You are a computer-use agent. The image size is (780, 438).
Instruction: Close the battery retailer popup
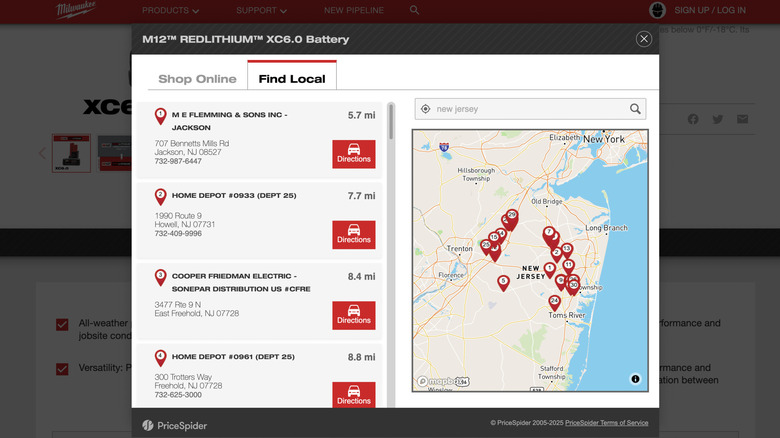click(x=644, y=39)
